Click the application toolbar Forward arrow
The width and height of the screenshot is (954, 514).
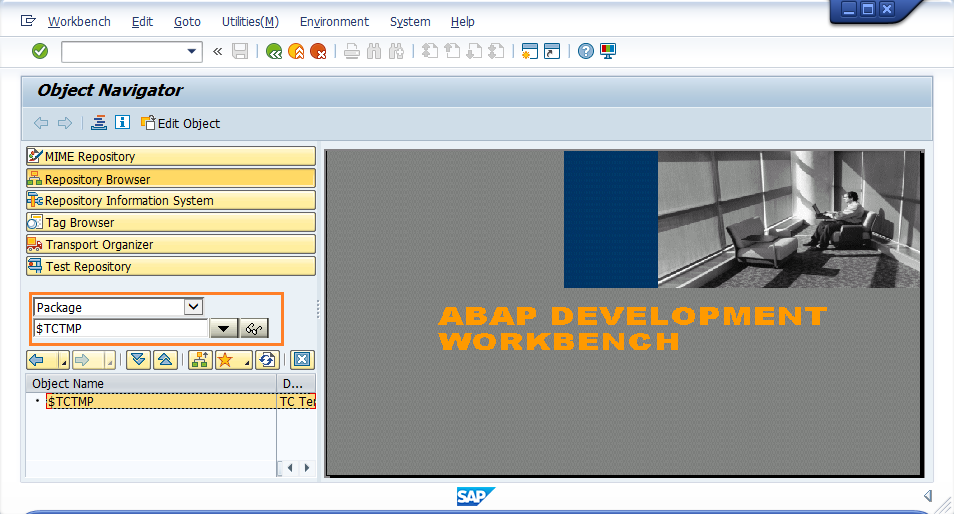pyautogui.click(x=64, y=123)
